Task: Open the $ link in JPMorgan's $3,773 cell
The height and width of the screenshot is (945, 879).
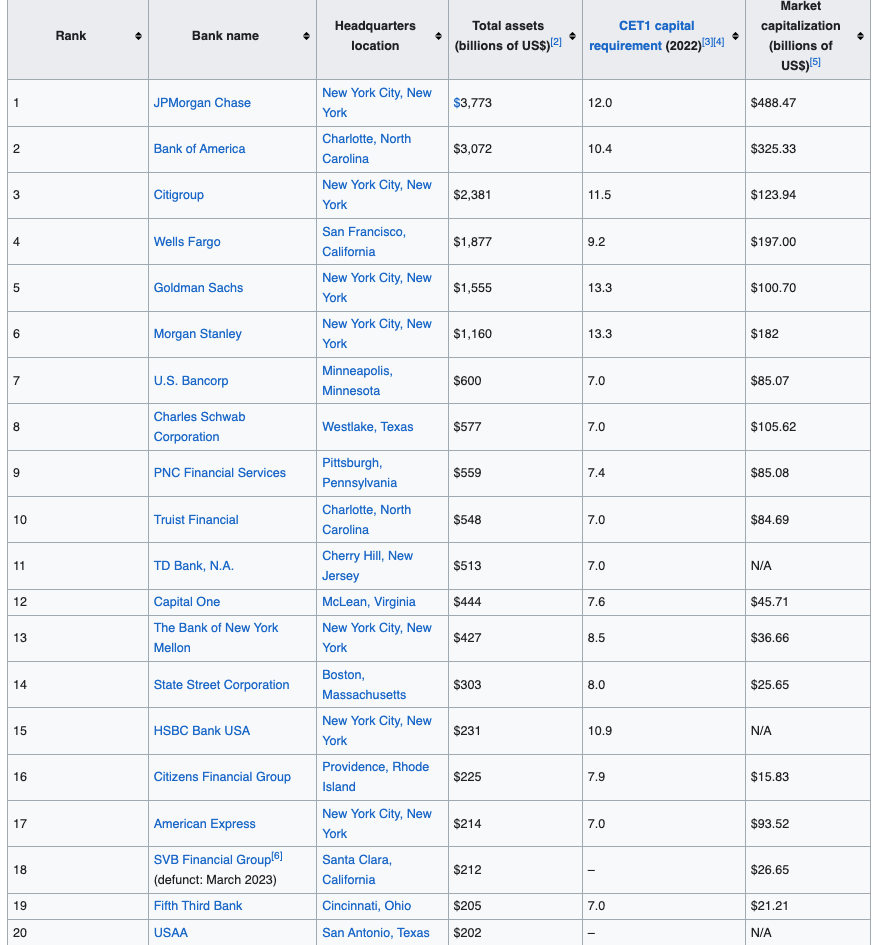Action: tap(456, 103)
